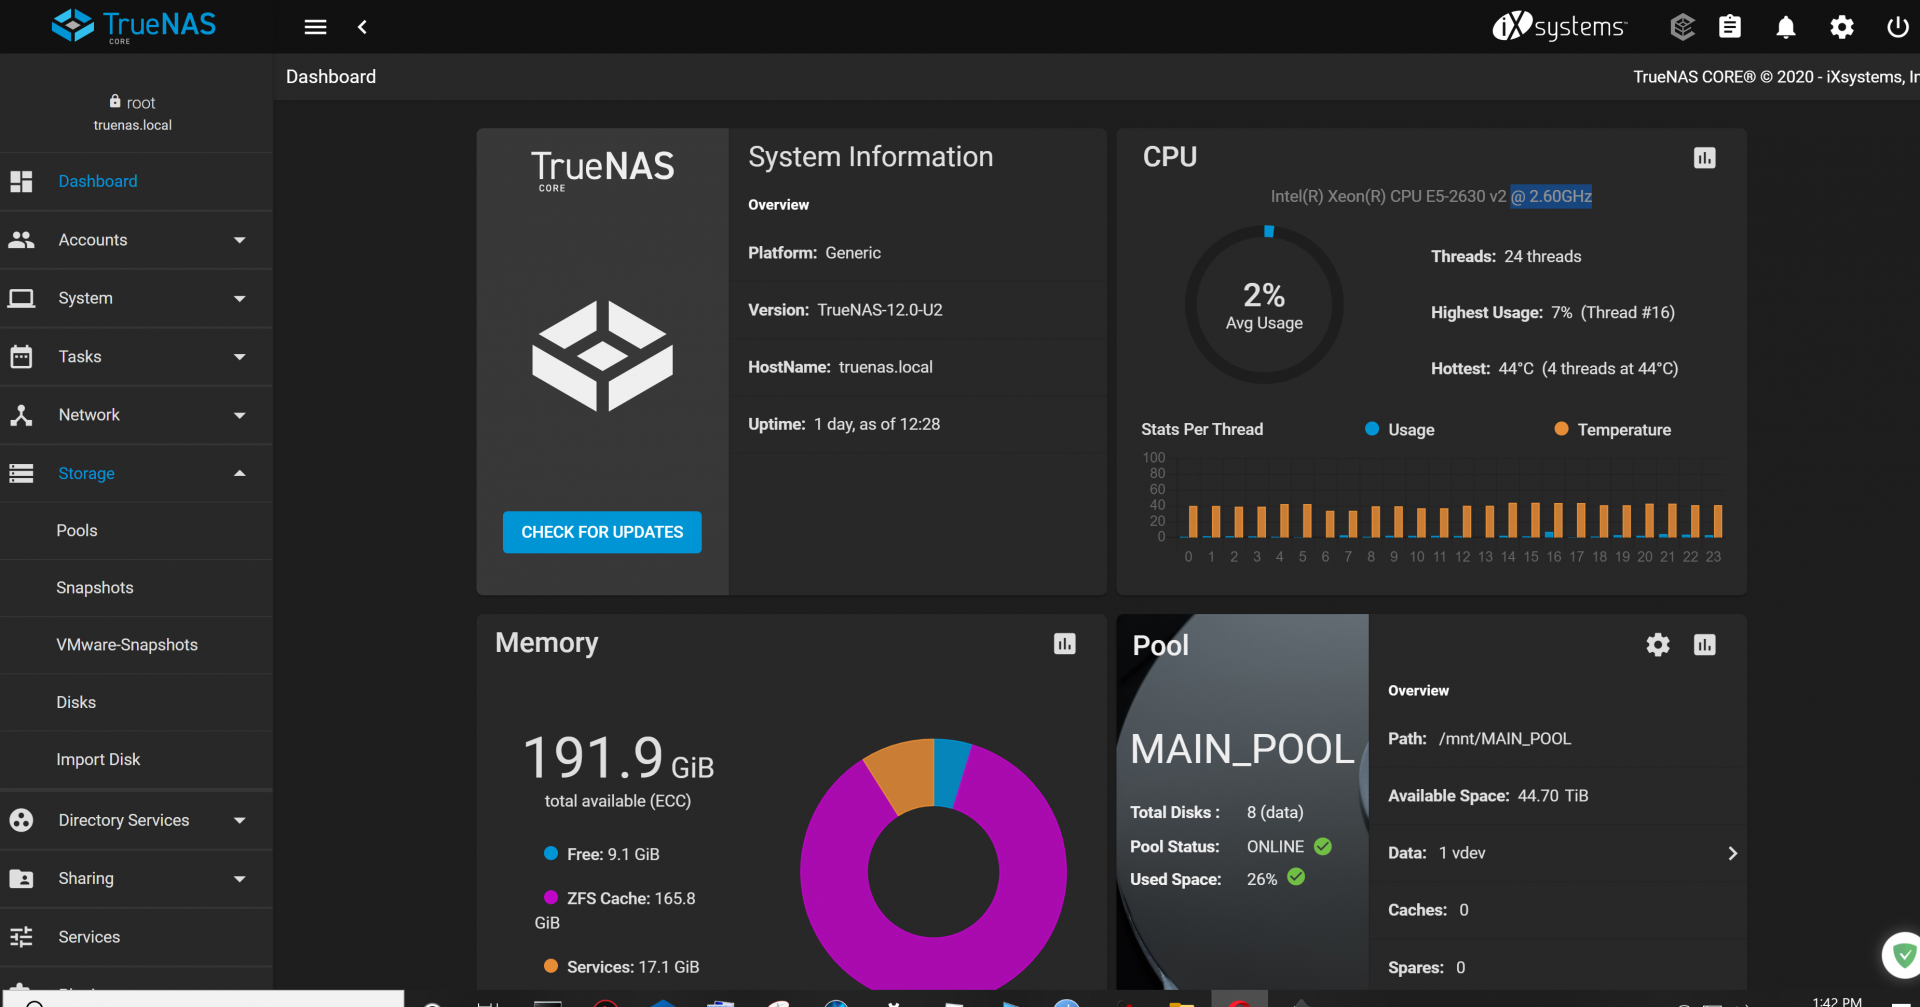The width and height of the screenshot is (1920, 1007).
Task: Click Free memory blue legend dot
Action: pos(550,853)
